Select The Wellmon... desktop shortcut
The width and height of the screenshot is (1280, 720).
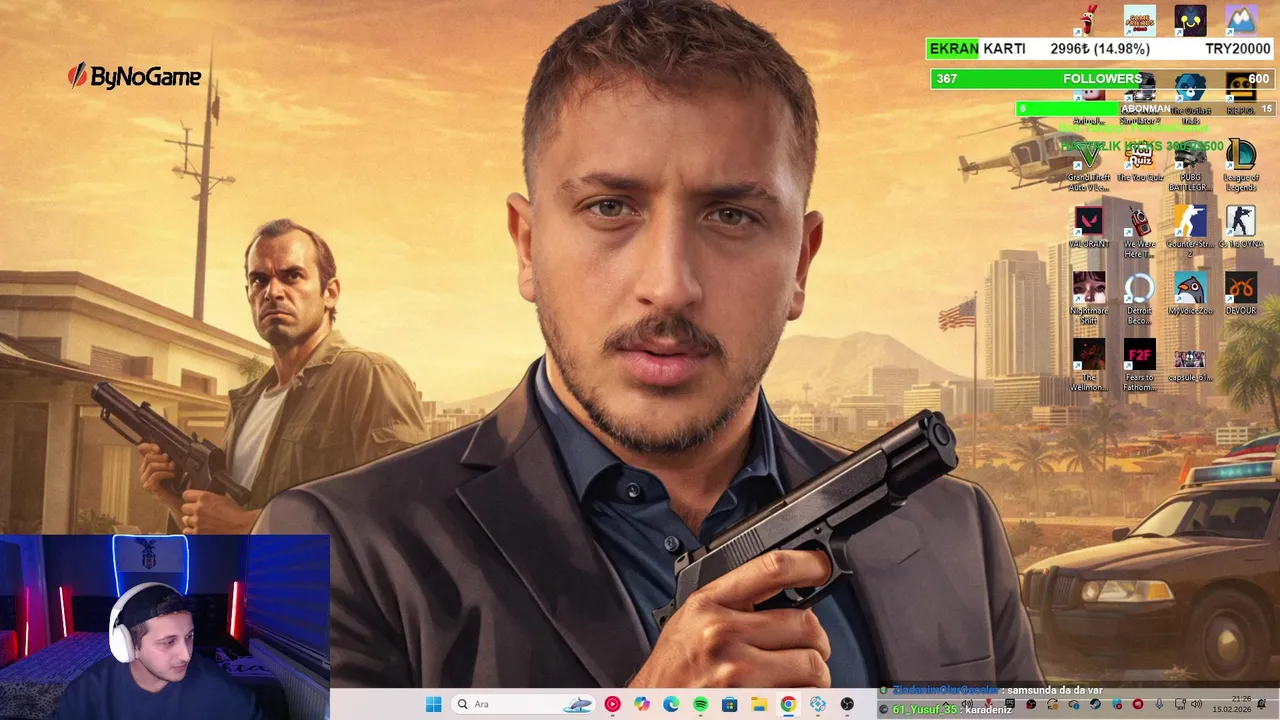point(1088,365)
